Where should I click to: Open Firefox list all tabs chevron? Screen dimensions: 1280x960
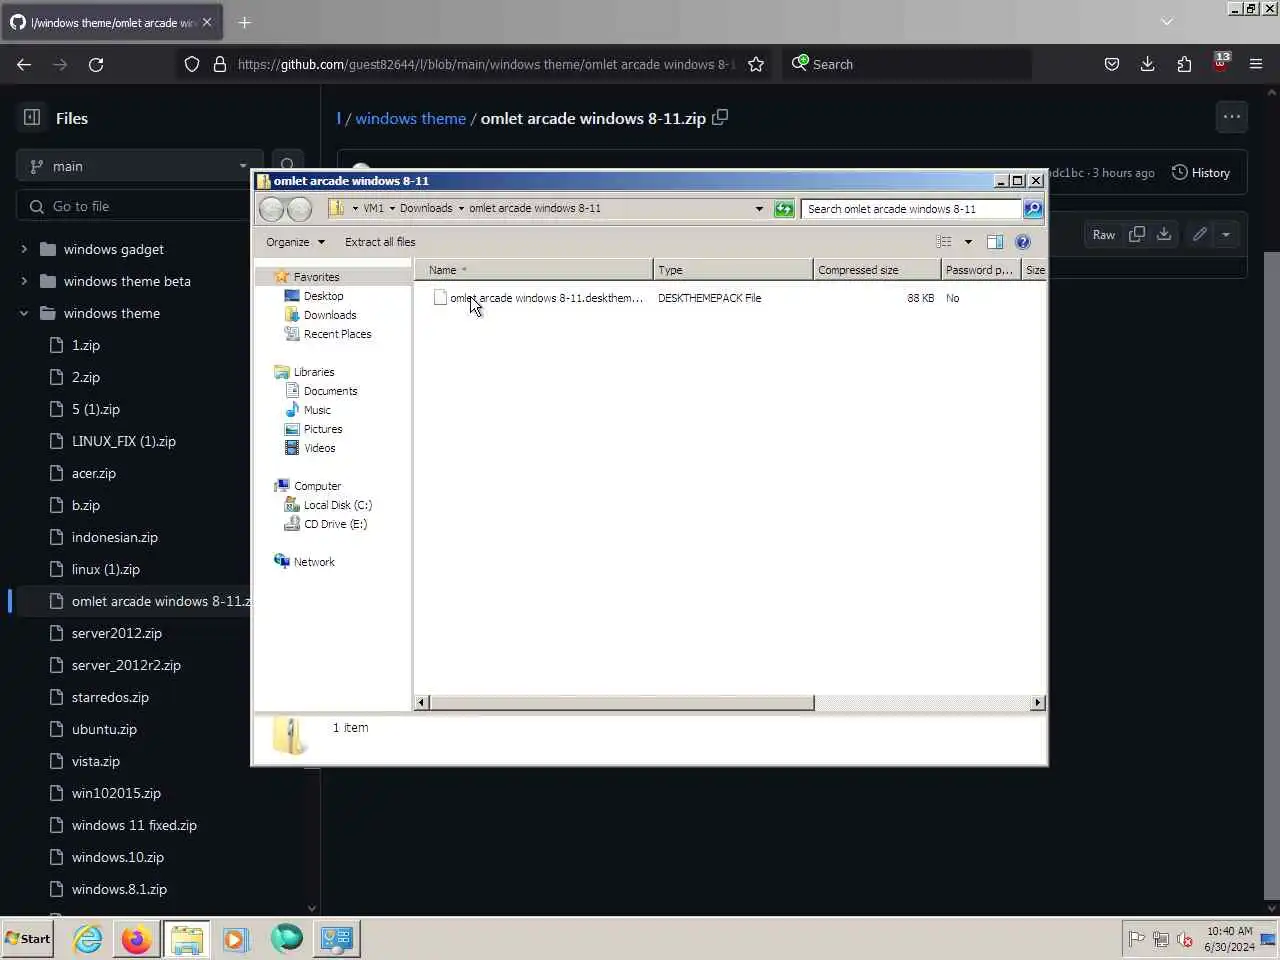click(x=1166, y=21)
